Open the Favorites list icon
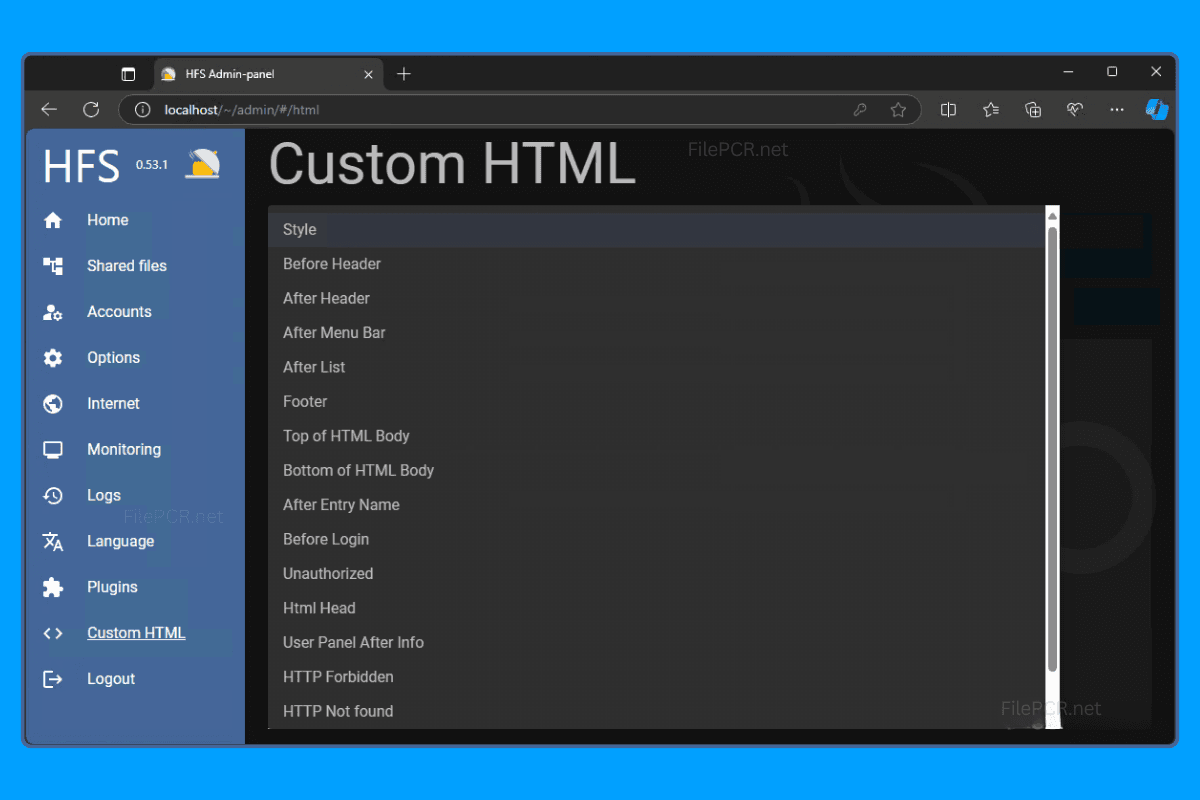Viewport: 1200px width, 800px height. point(991,110)
